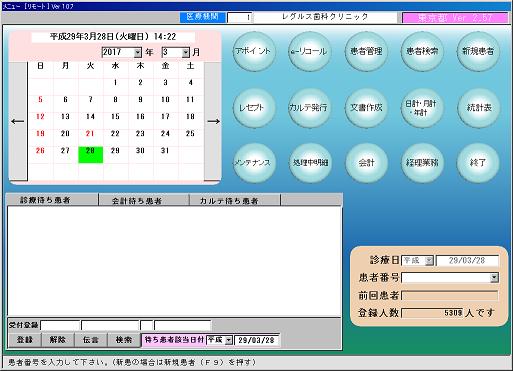Open the 患者番号 combo box arrow
513x371 pixels.
click(x=495, y=278)
